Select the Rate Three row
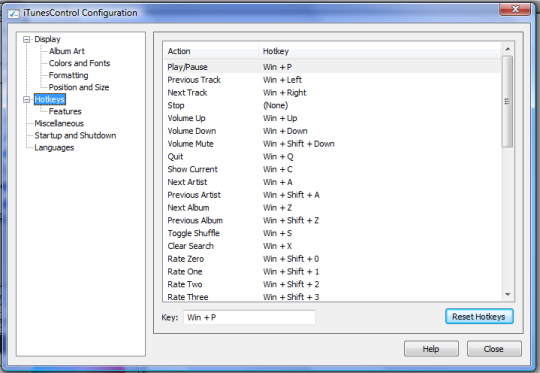Screen dimensions: 540x373 [x=332, y=297]
